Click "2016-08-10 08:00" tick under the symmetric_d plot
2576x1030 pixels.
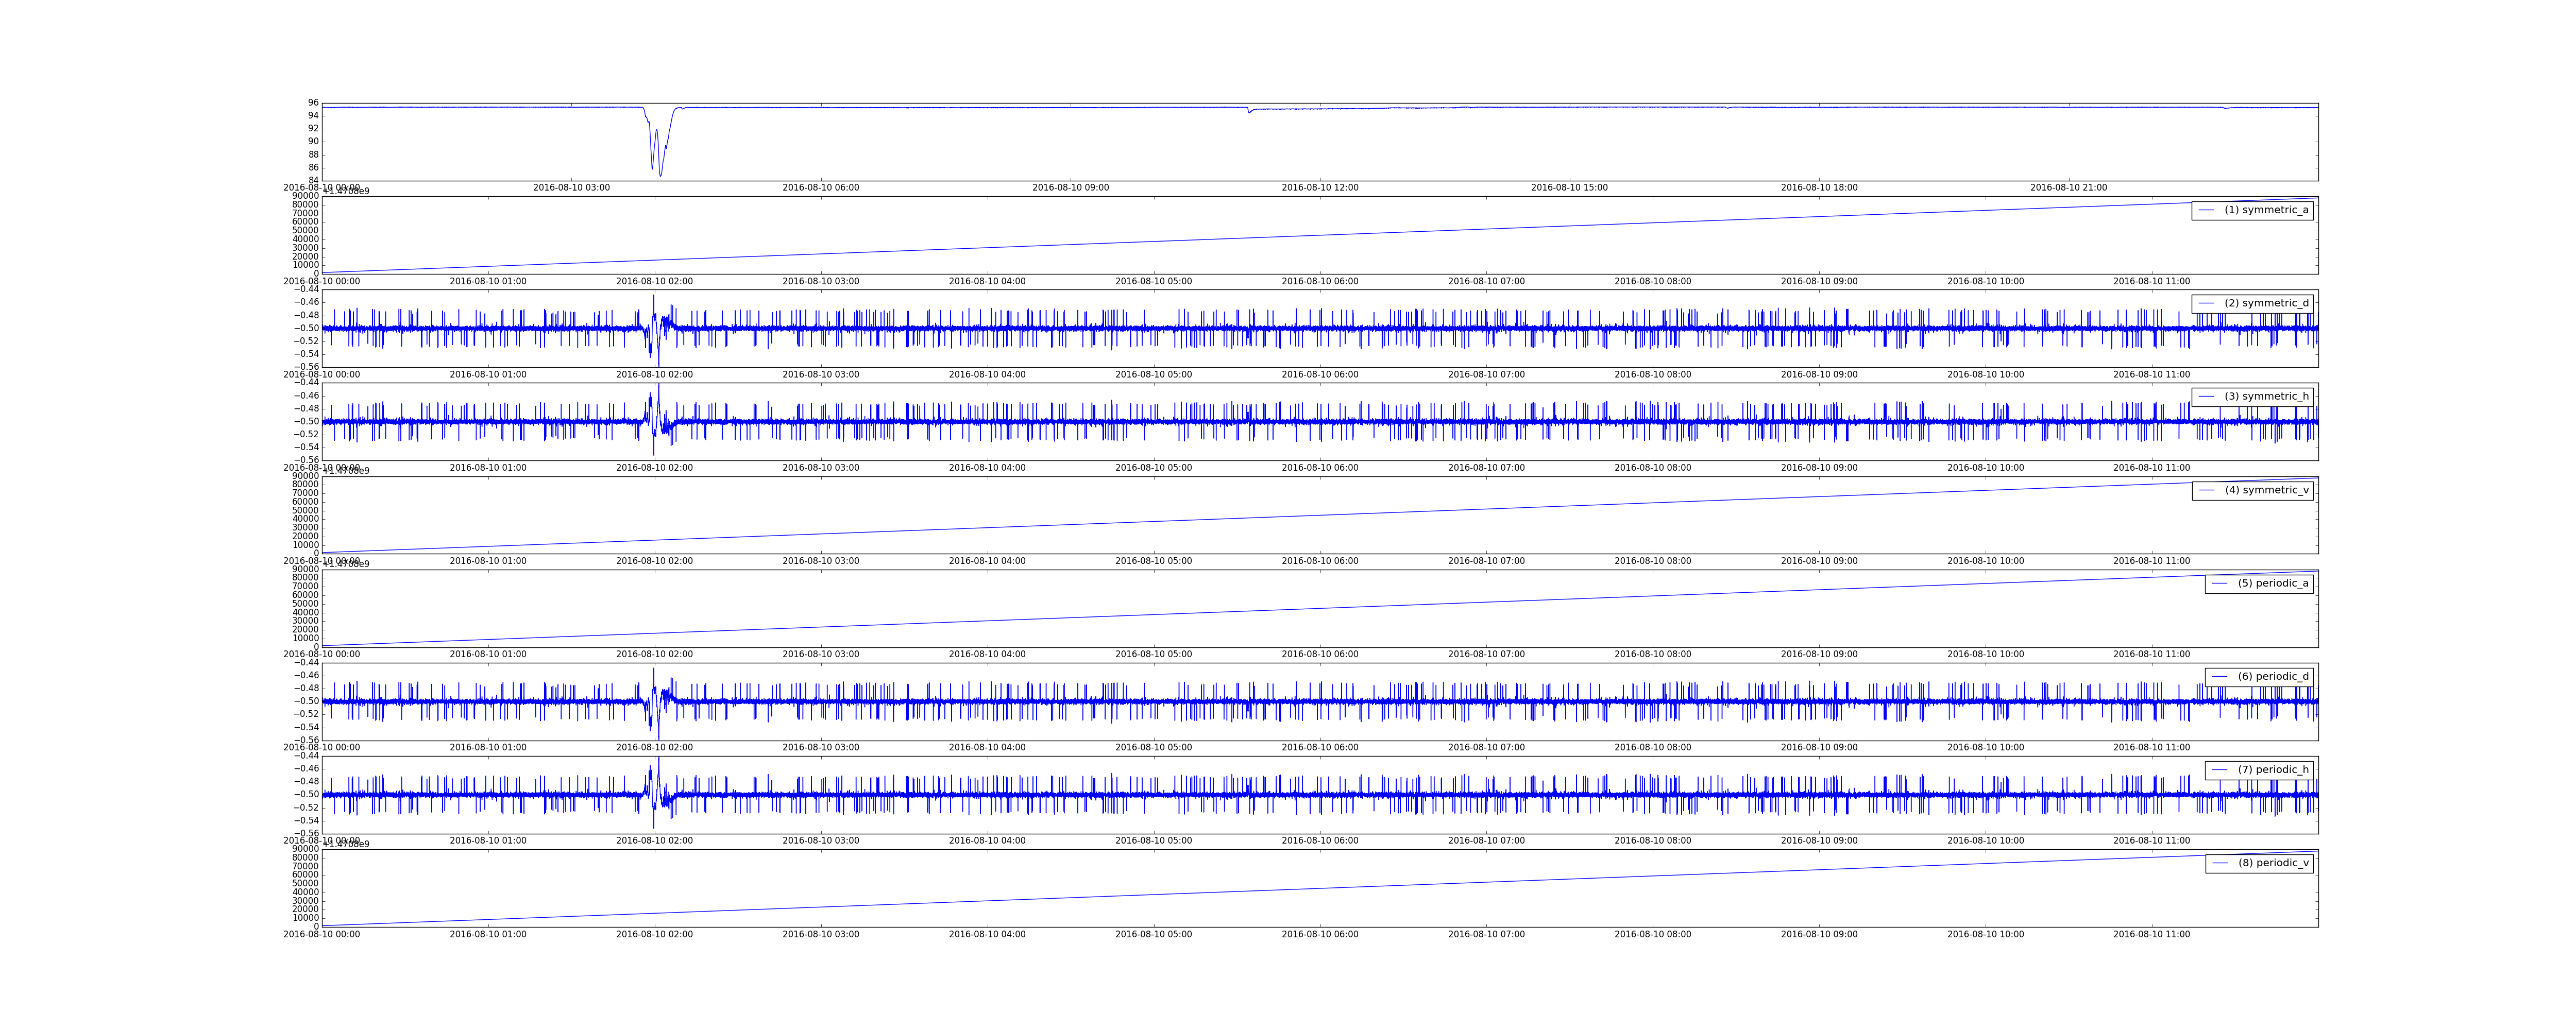pyautogui.click(x=1653, y=375)
